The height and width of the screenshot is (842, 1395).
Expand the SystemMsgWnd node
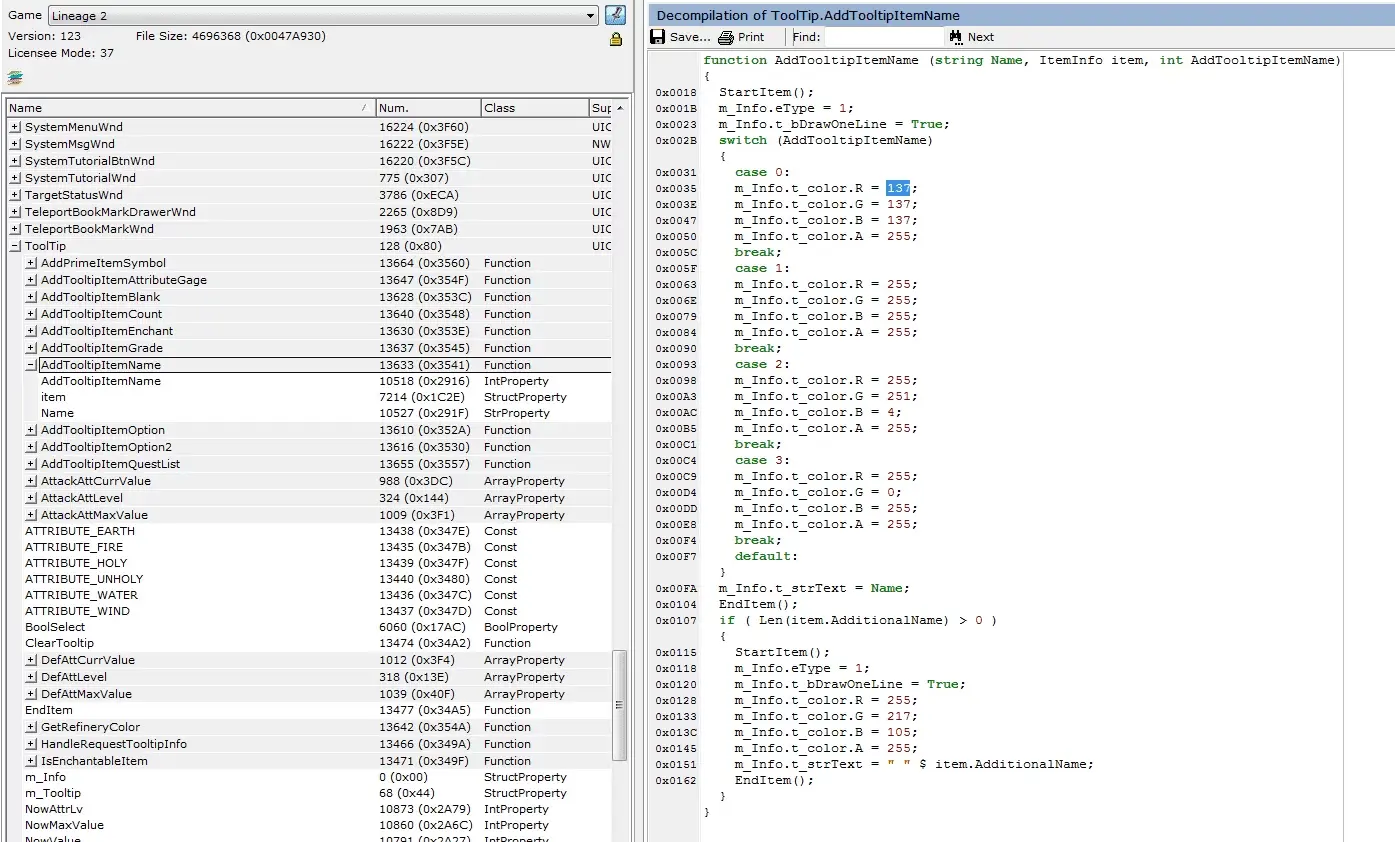[x=15, y=144]
